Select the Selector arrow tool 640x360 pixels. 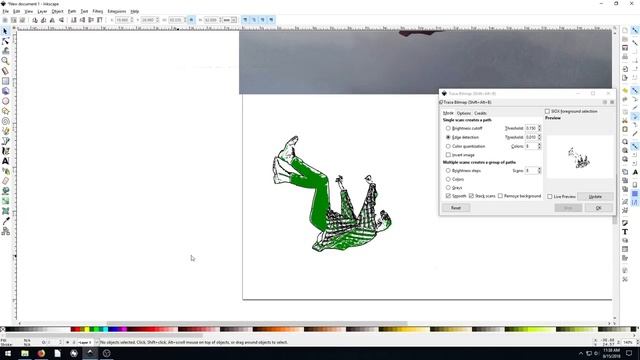pyautogui.click(x=5, y=31)
